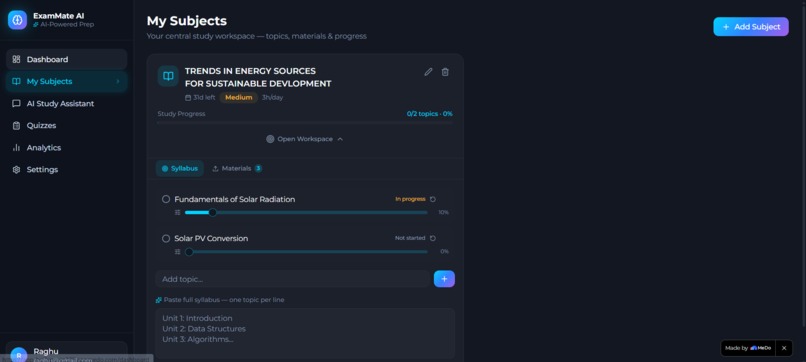Click the Not started status label

coord(410,238)
